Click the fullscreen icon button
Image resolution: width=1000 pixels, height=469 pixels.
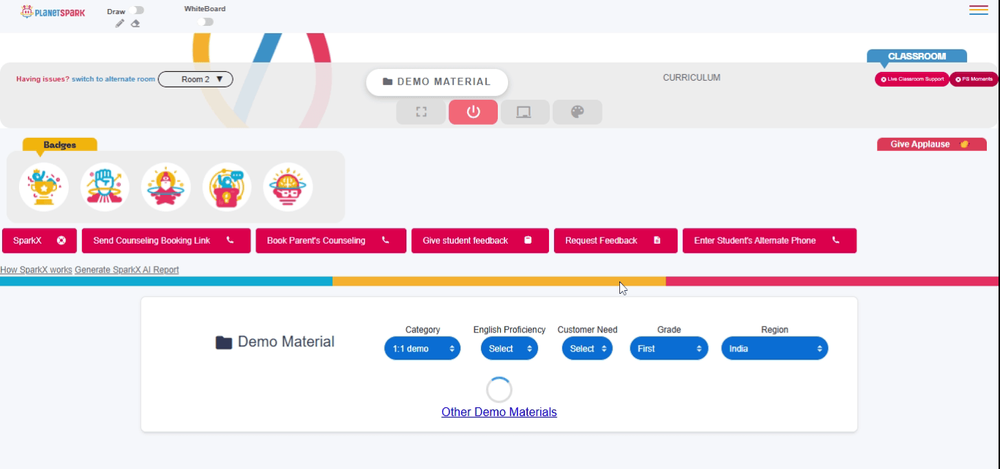point(421,112)
